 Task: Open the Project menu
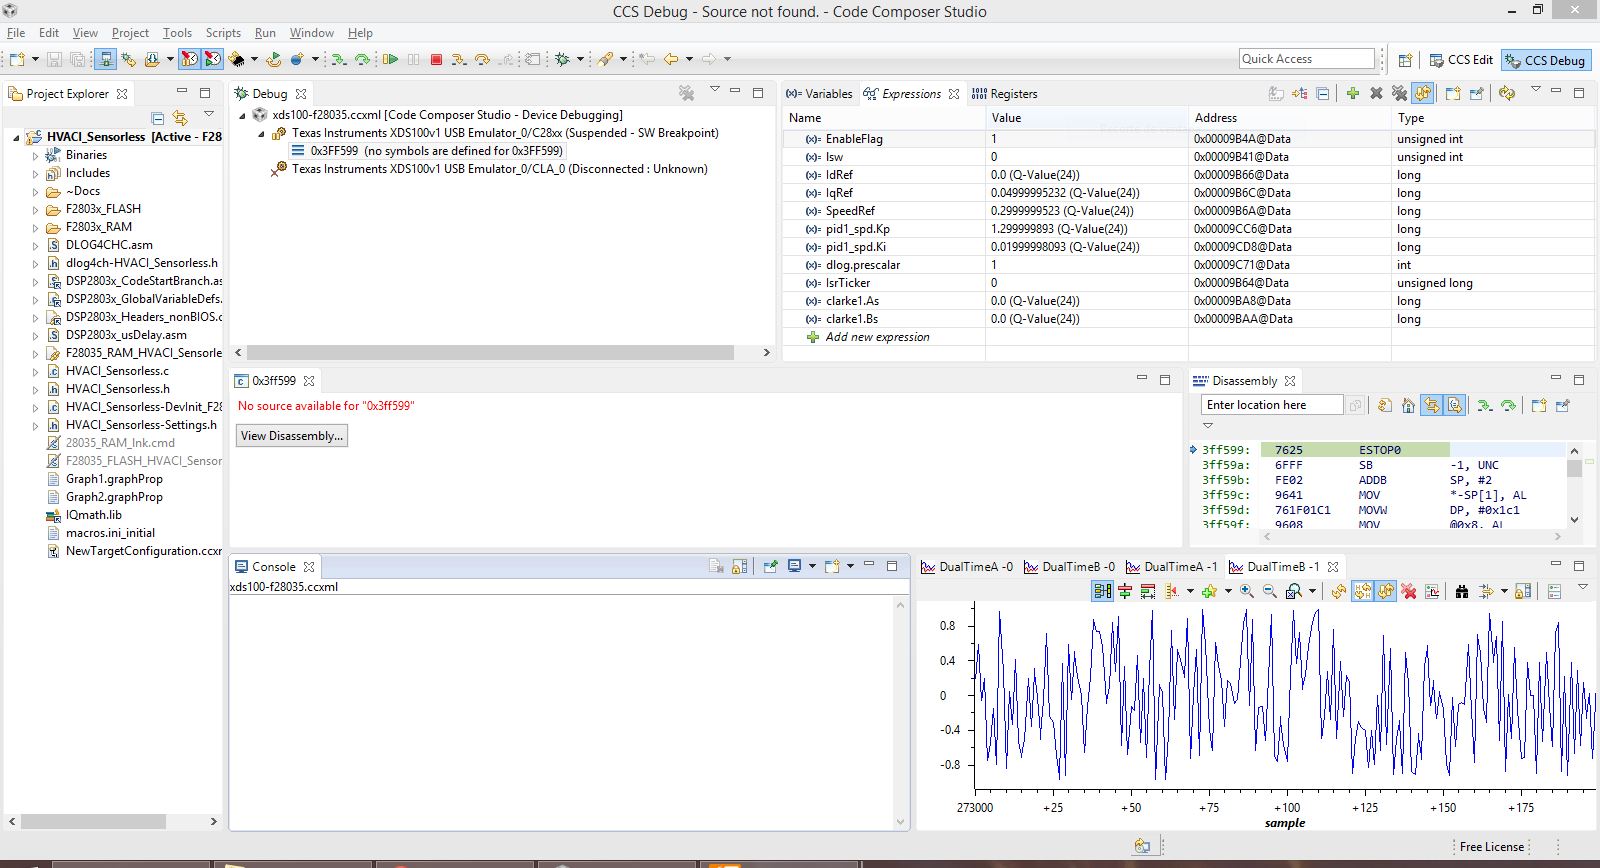coord(130,33)
